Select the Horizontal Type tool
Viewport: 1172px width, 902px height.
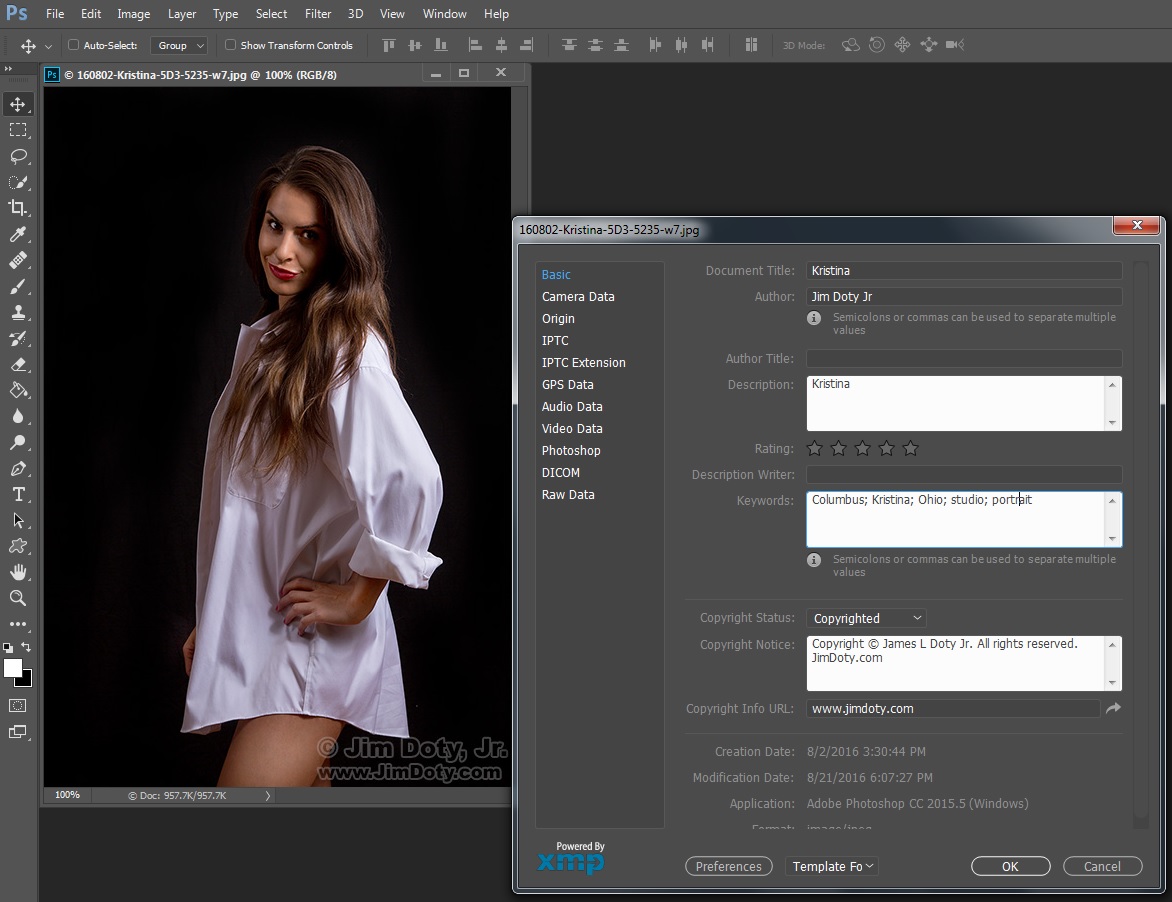tap(18, 494)
